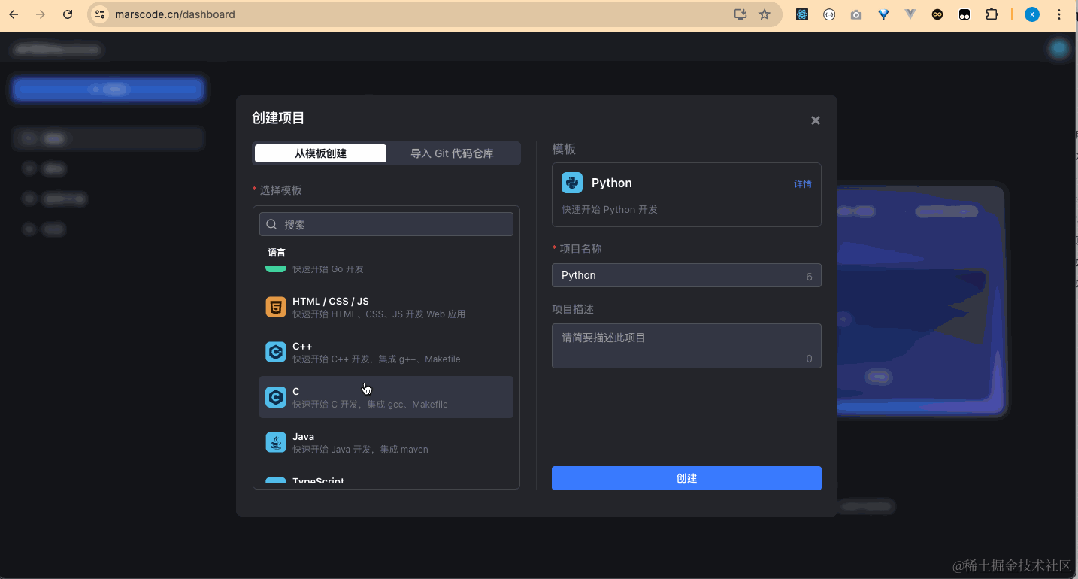
Task: Go back in browser history
Action: (x=14, y=14)
